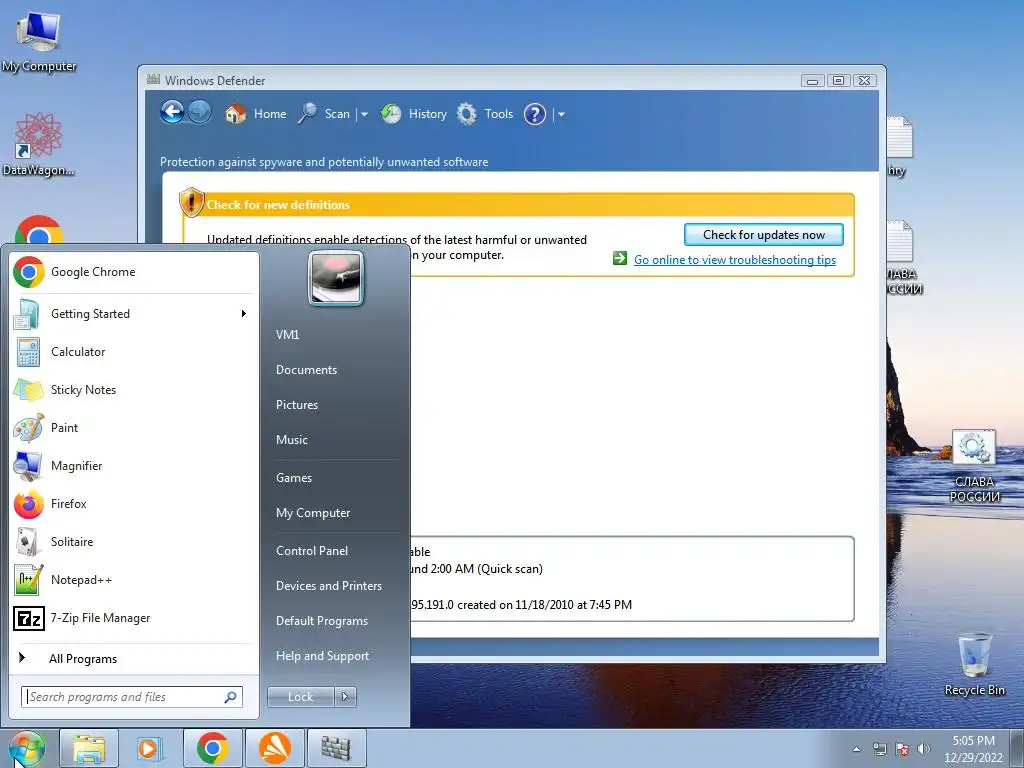Expand the shutdown options arrow beside Lock
The width and height of the screenshot is (1024, 768).
[x=345, y=697]
